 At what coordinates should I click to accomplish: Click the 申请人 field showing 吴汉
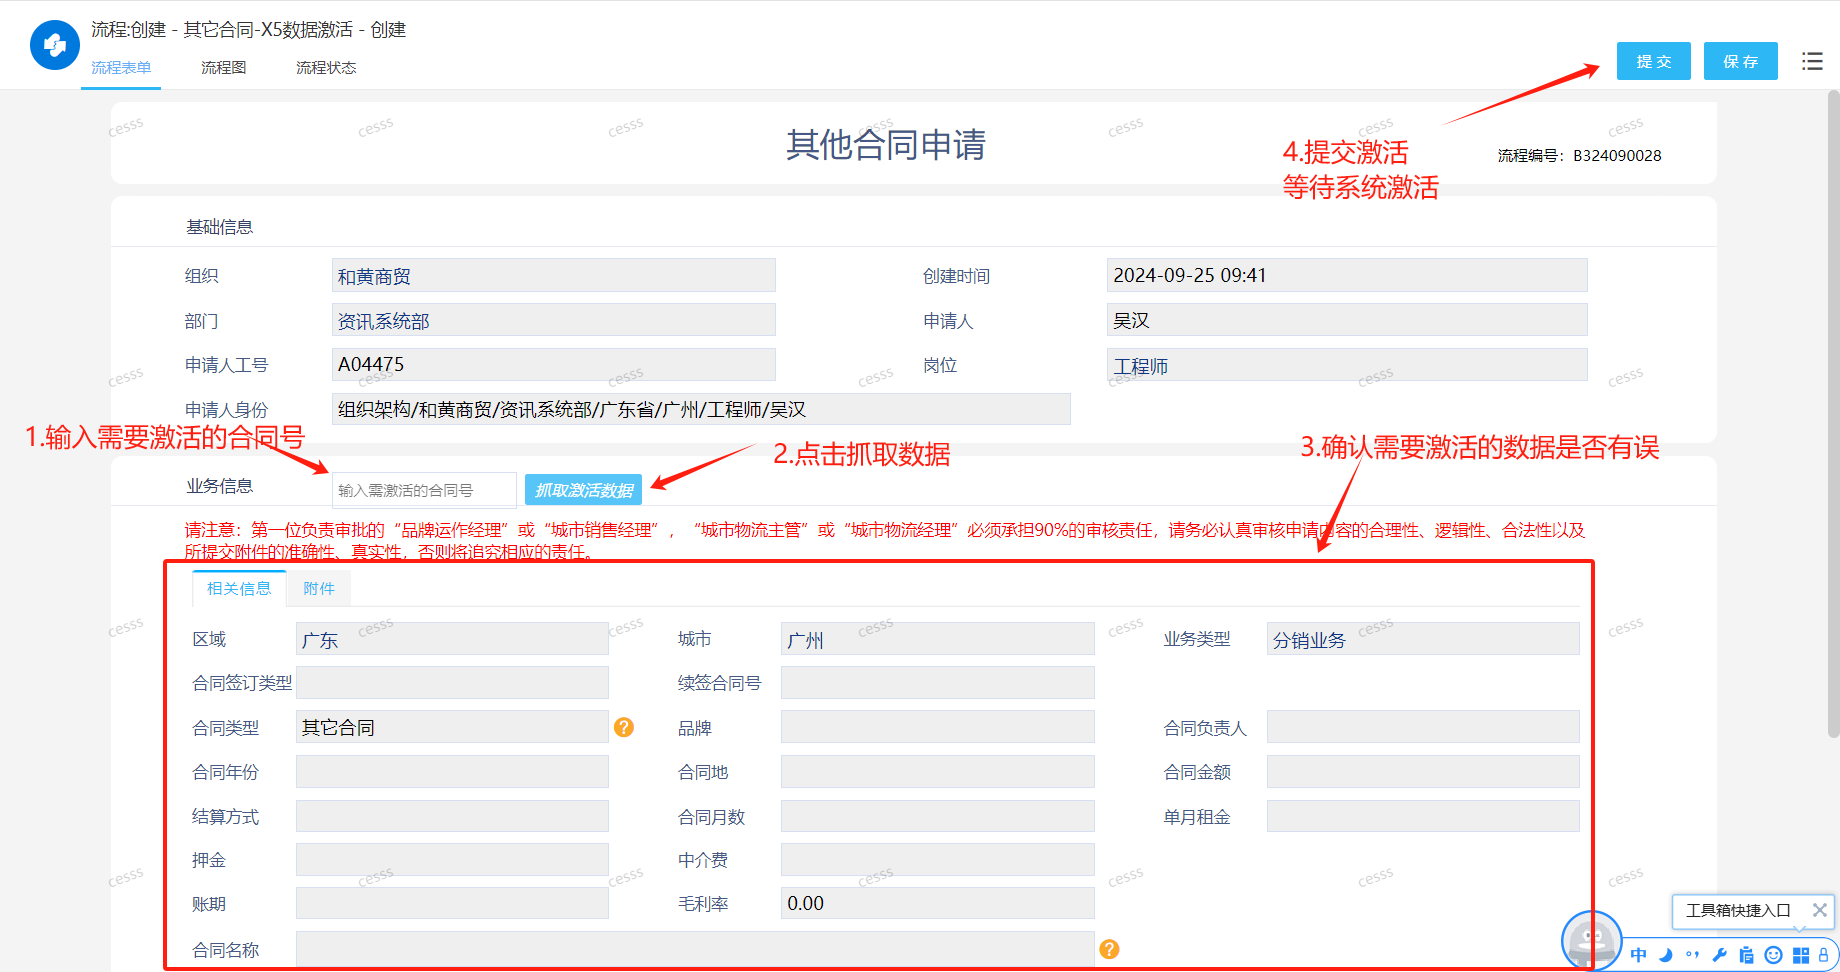click(x=1347, y=320)
